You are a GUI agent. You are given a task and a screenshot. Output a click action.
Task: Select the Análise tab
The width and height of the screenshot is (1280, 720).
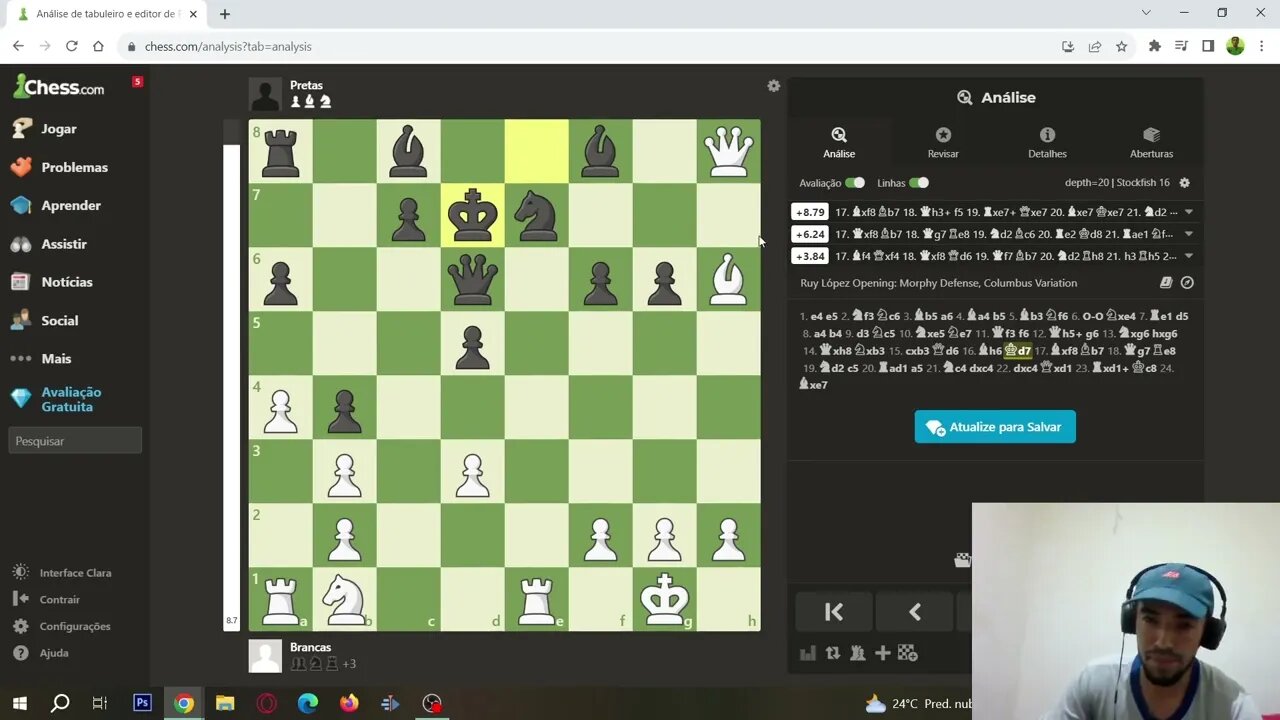coord(839,142)
